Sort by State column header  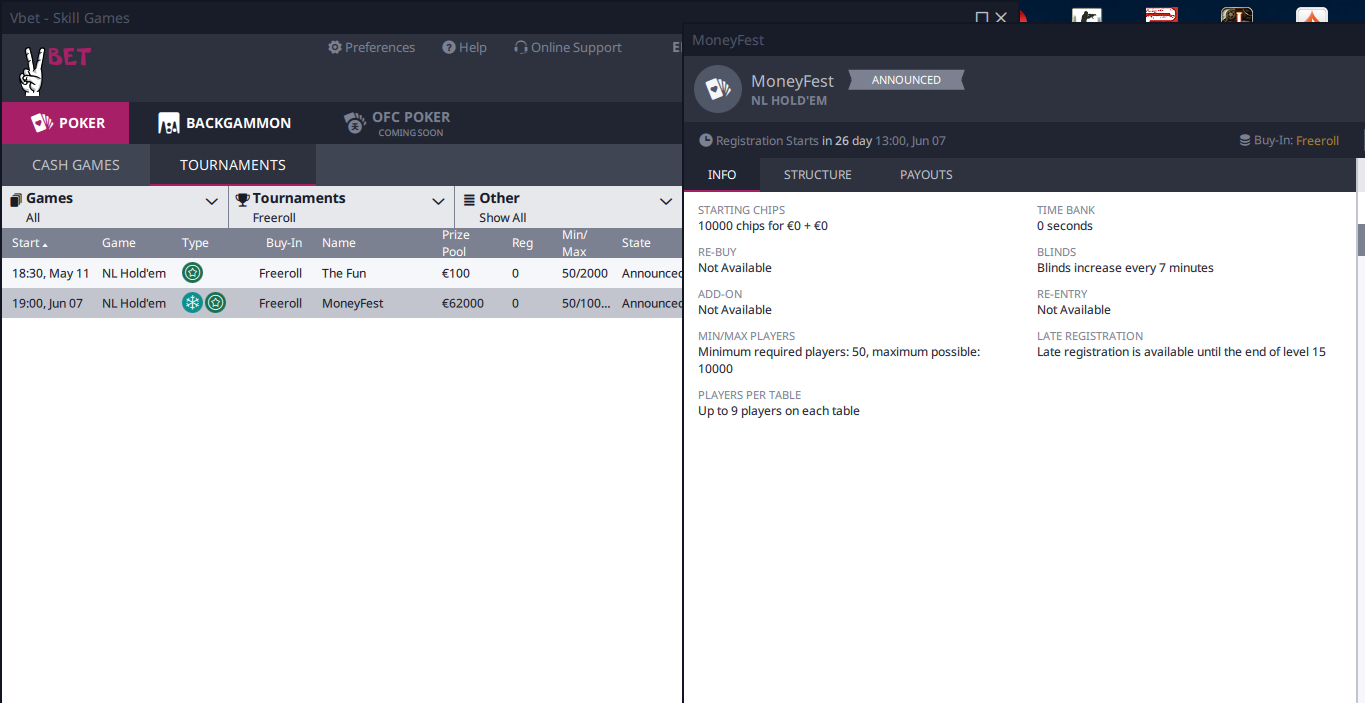[636, 243]
